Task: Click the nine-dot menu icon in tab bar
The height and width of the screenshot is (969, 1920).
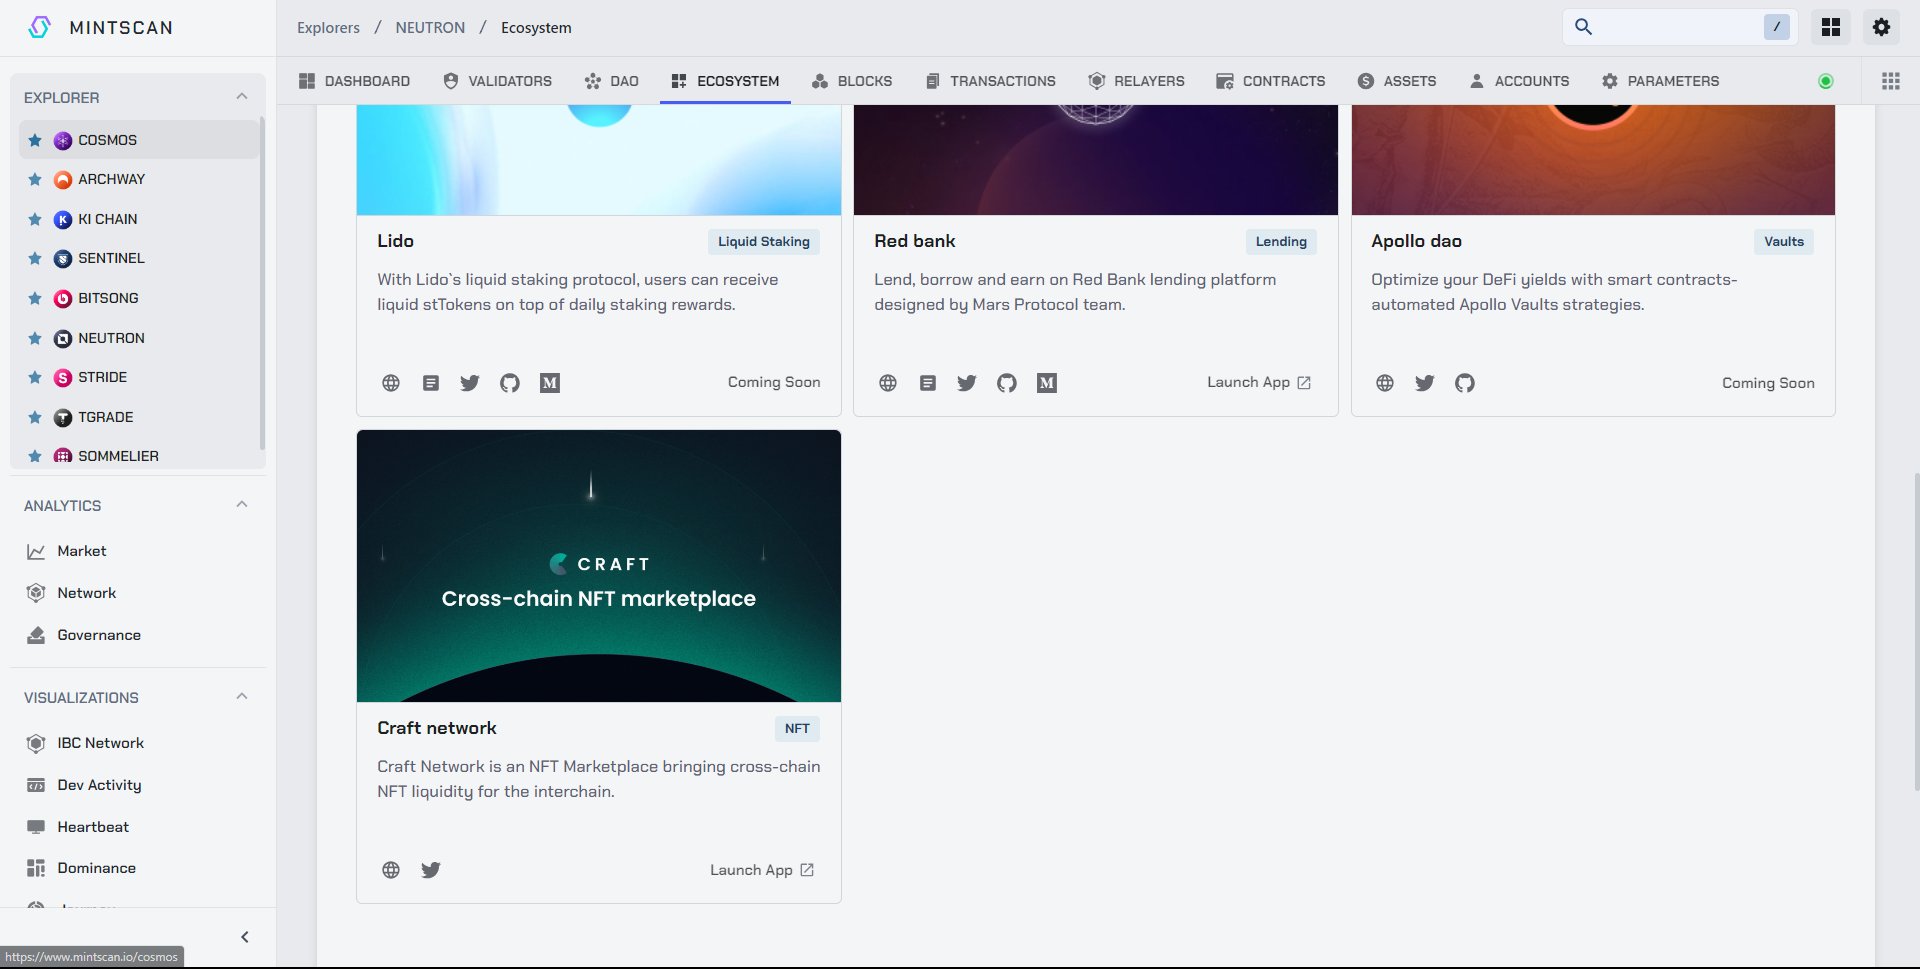Action: pos(1890,81)
